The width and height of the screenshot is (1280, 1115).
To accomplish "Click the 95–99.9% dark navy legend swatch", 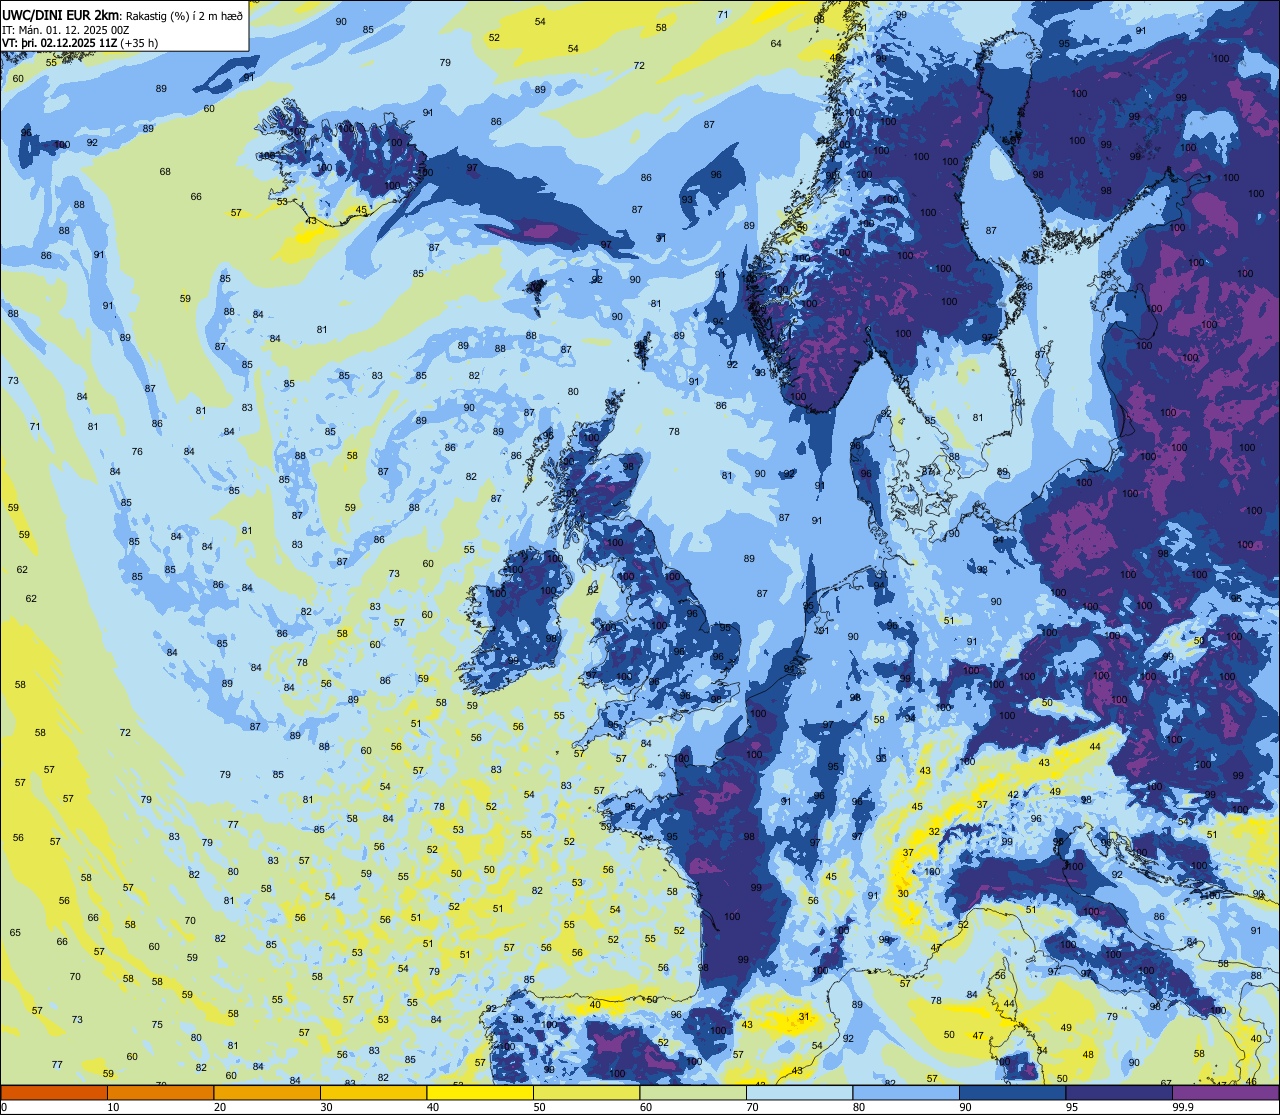I will pyautogui.click(x=1119, y=1092).
